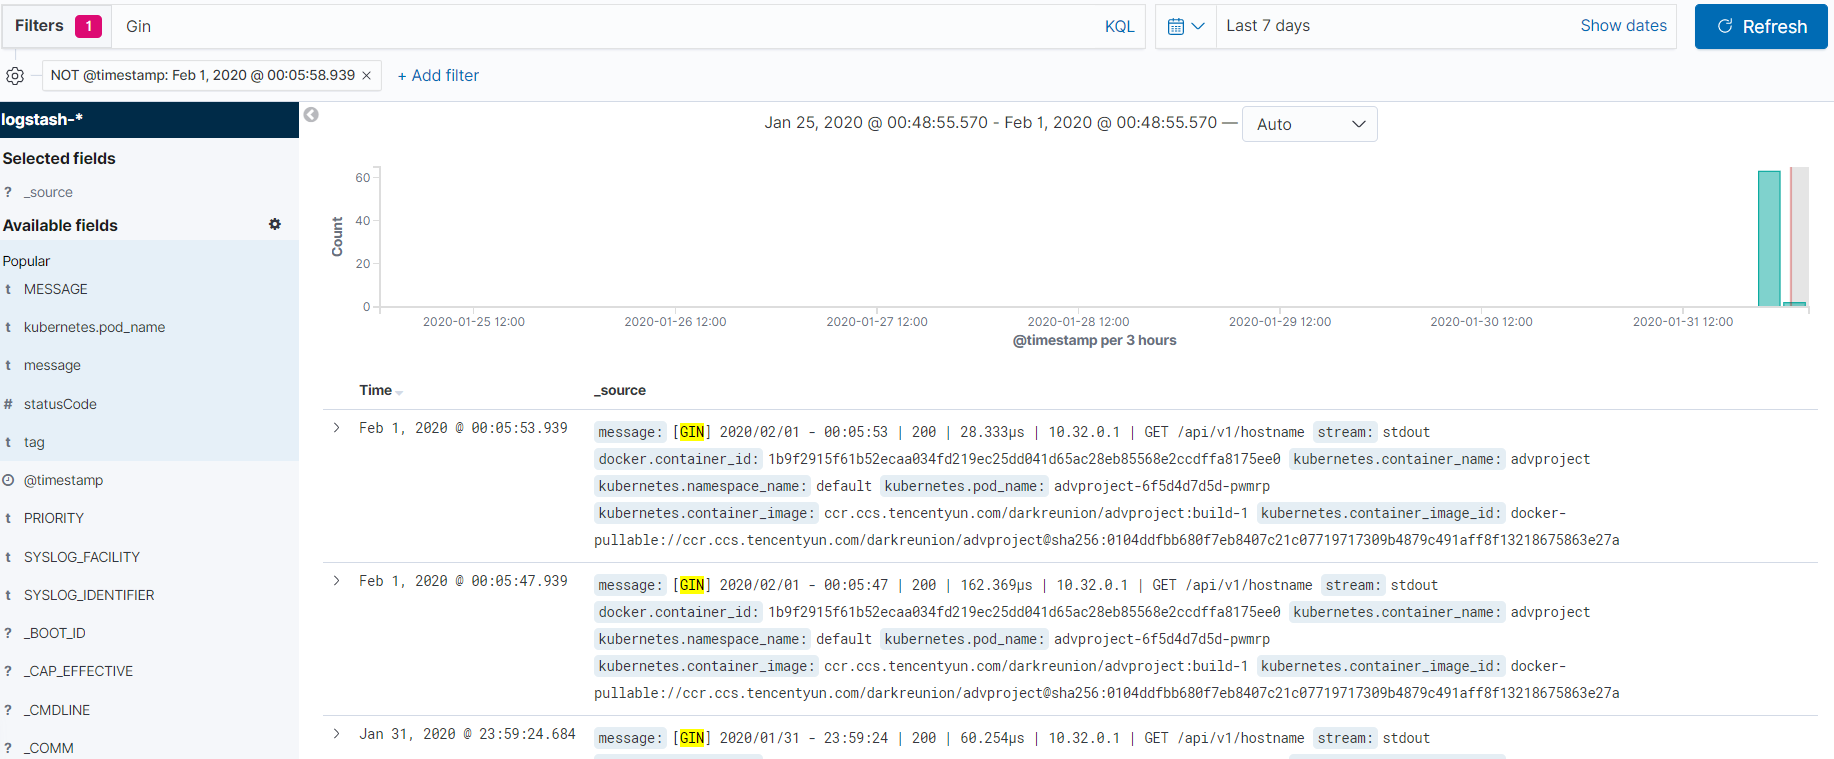Click the Available fields heading
The image size is (1834, 759).
[60, 226]
